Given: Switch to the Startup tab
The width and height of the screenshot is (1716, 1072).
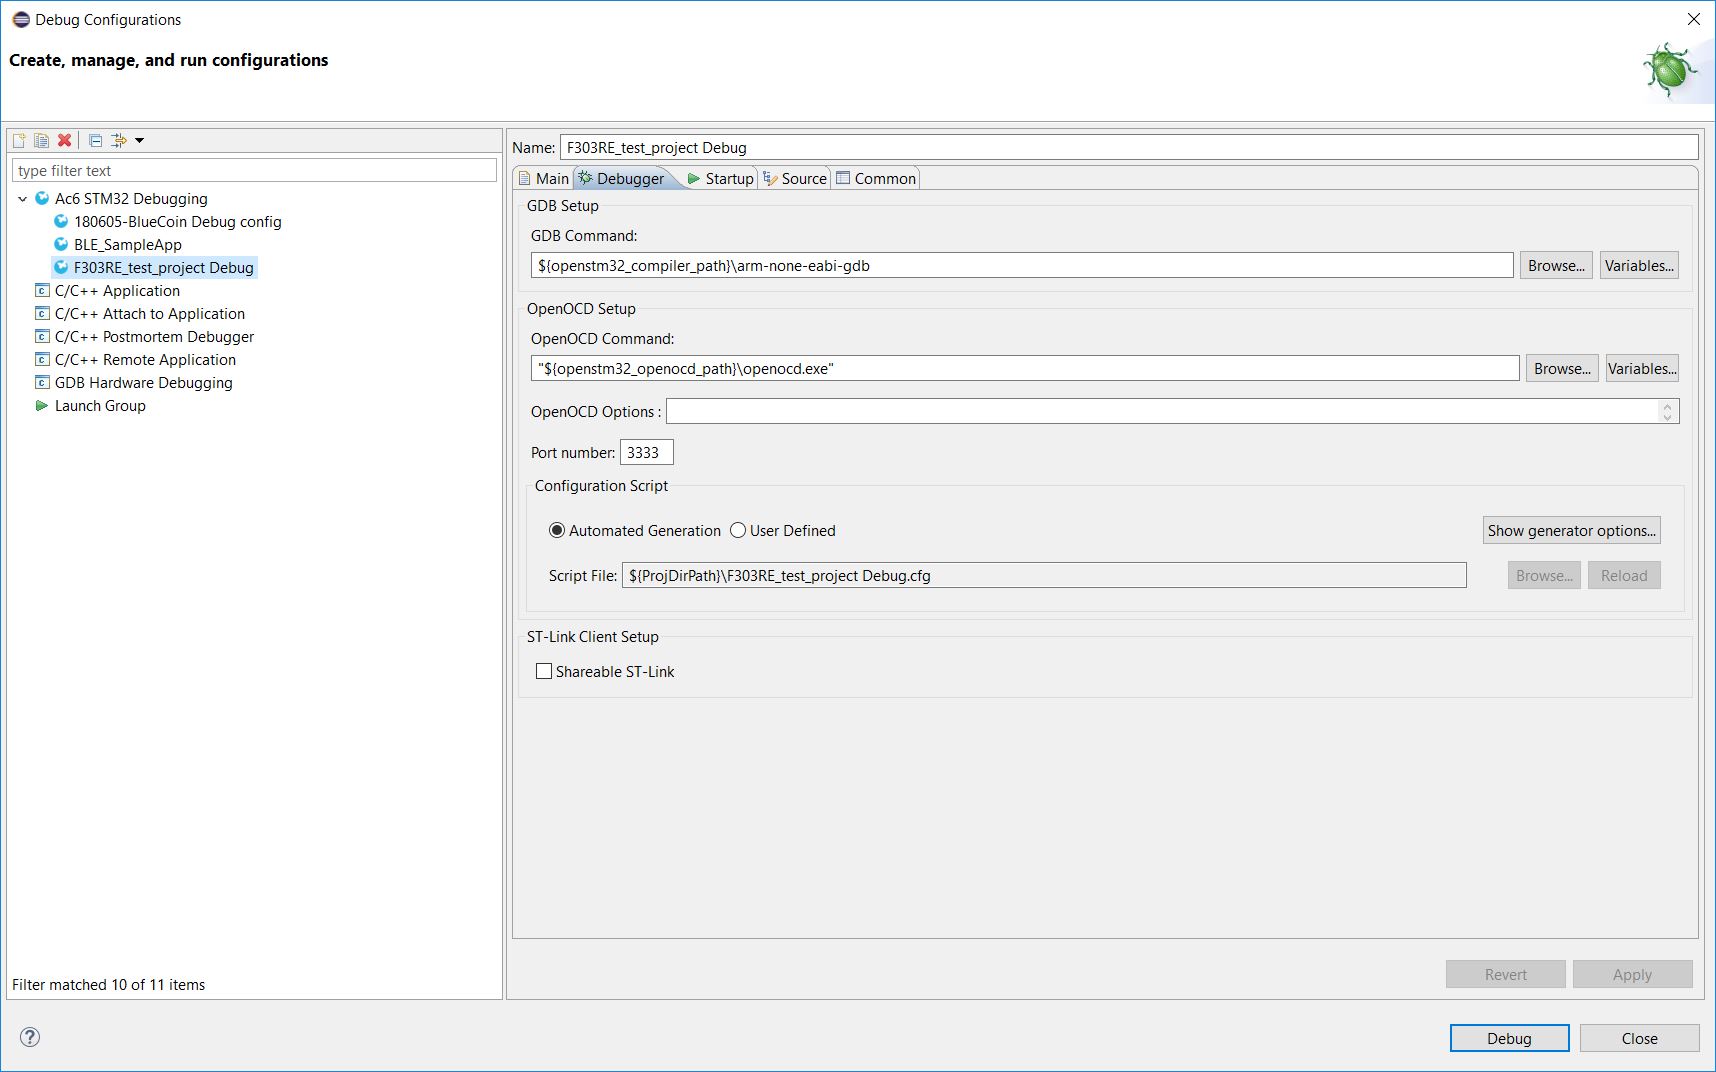Looking at the screenshot, I should [720, 178].
